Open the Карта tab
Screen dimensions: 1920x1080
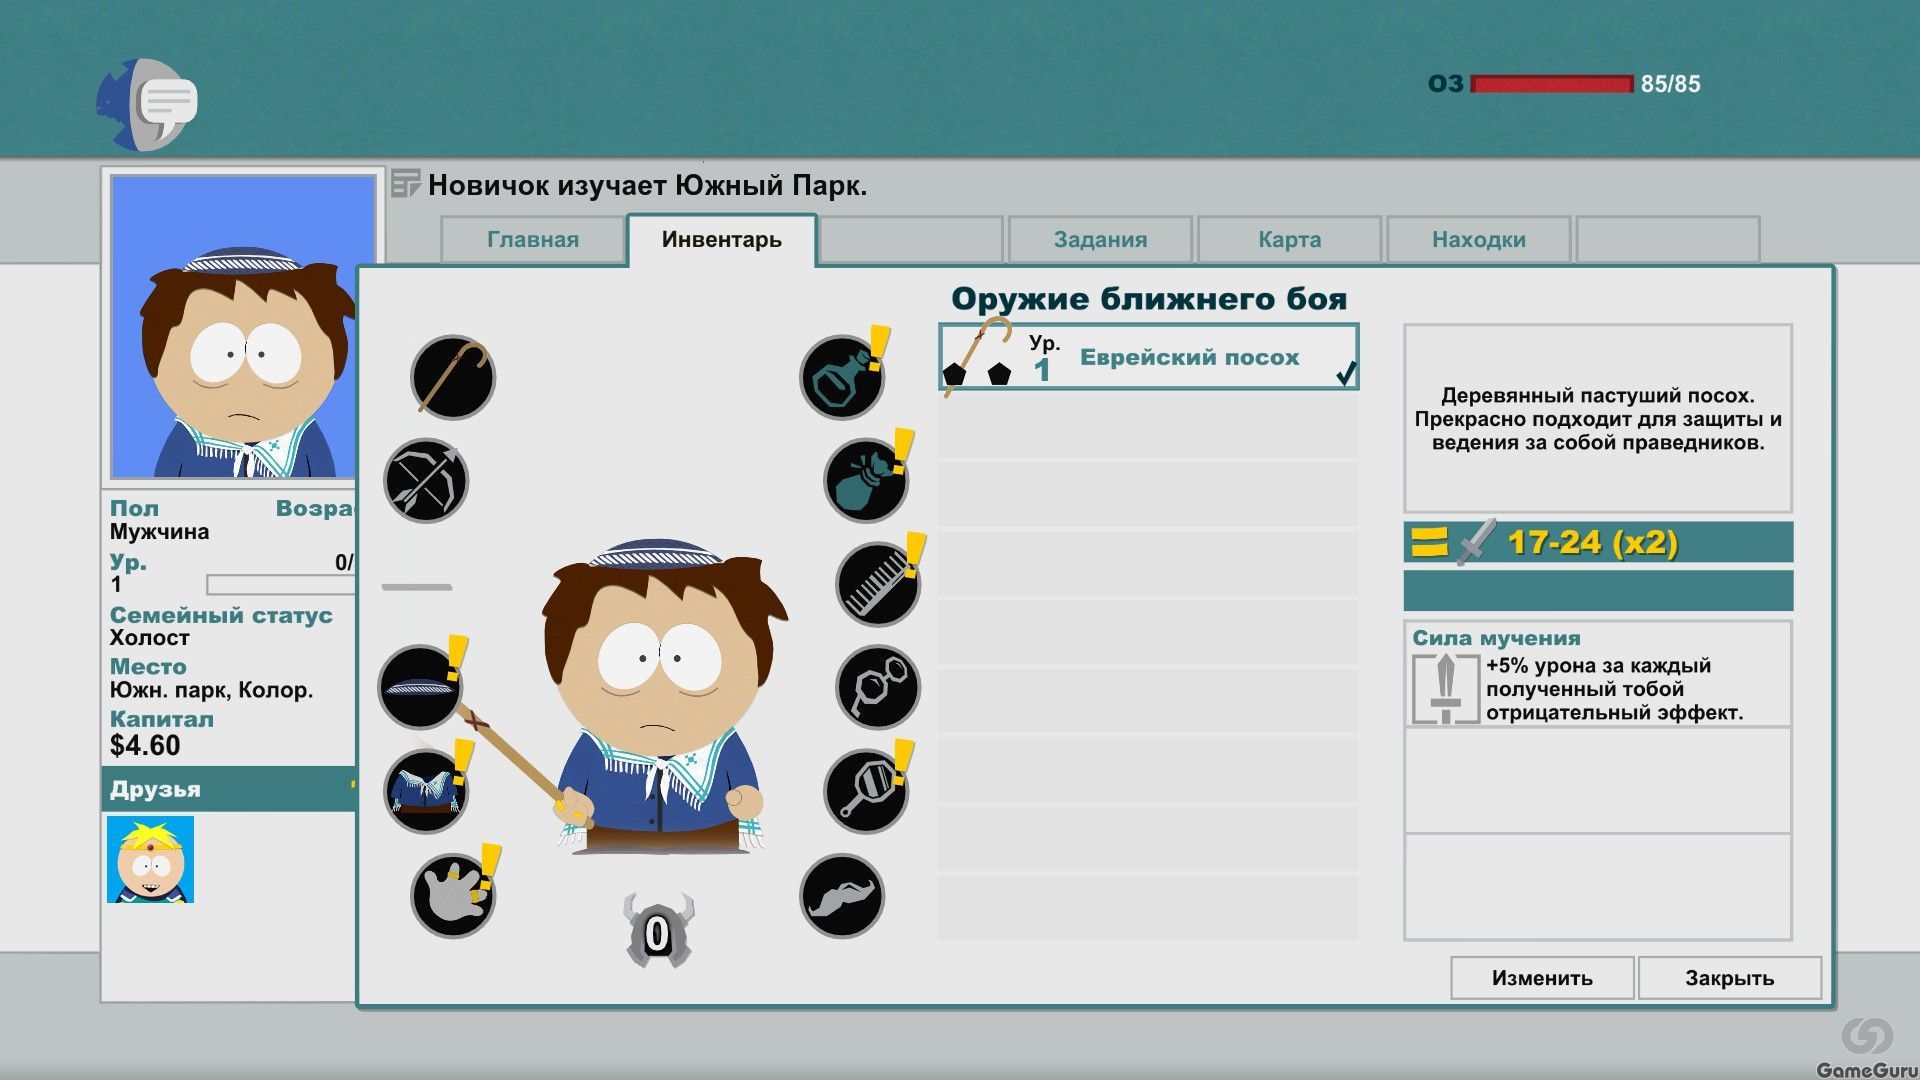(1289, 240)
